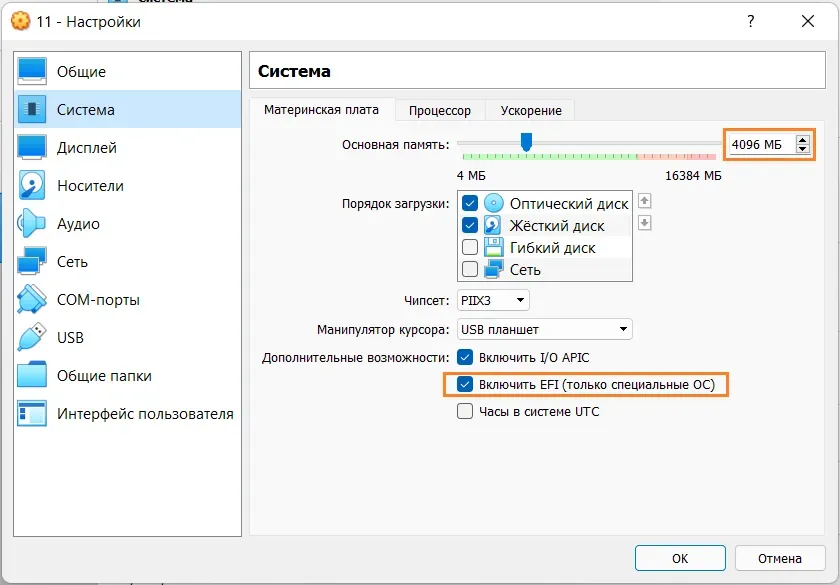Click the Оптический диск icon in boot order
840x585 pixels.
tap(494, 203)
